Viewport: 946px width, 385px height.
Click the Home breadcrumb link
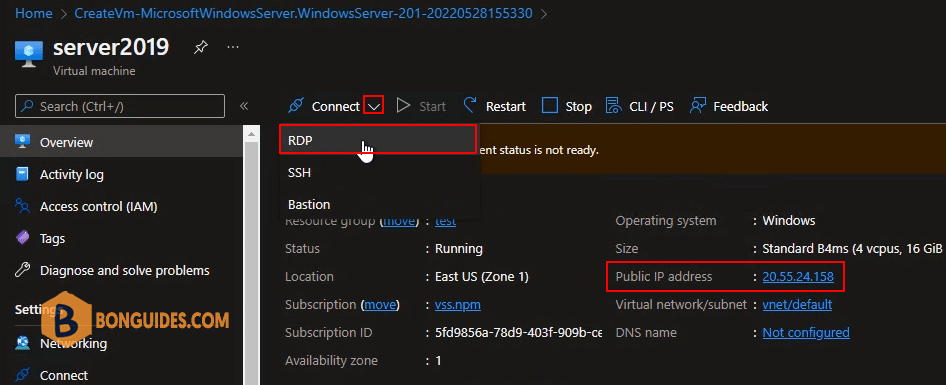(x=34, y=13)
